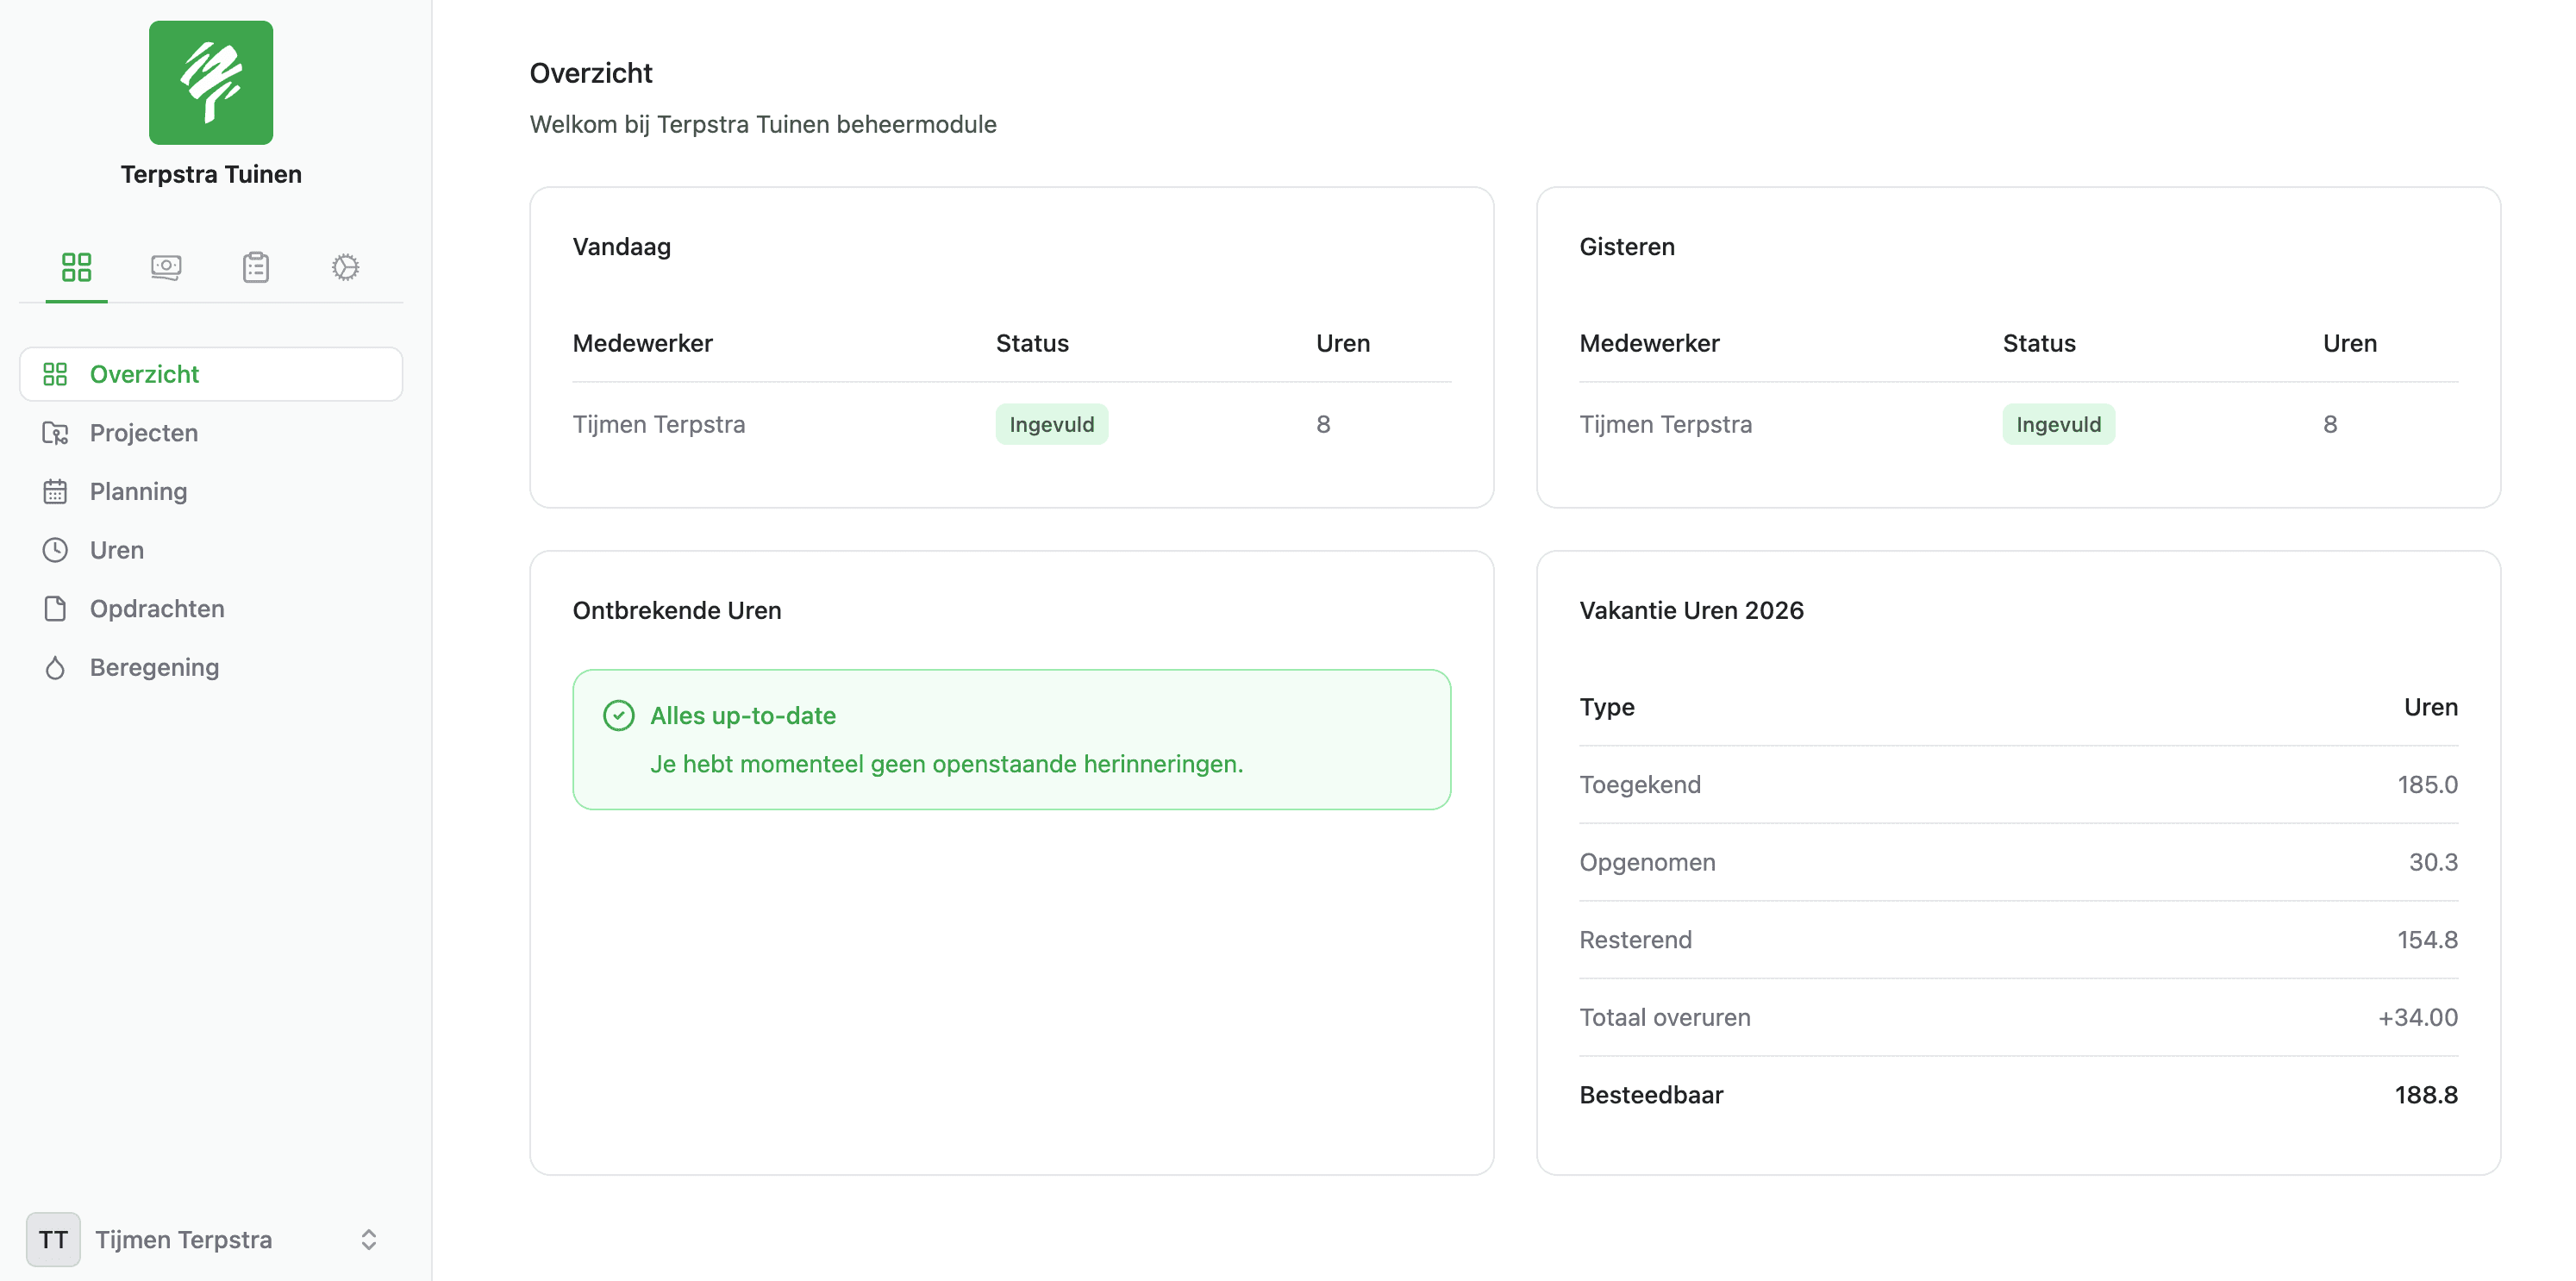The height and width of the screenshot is (1281, 2576).
Task: Select the clipboard section icon
Action: pyautogui.click(x=255, y=267)
